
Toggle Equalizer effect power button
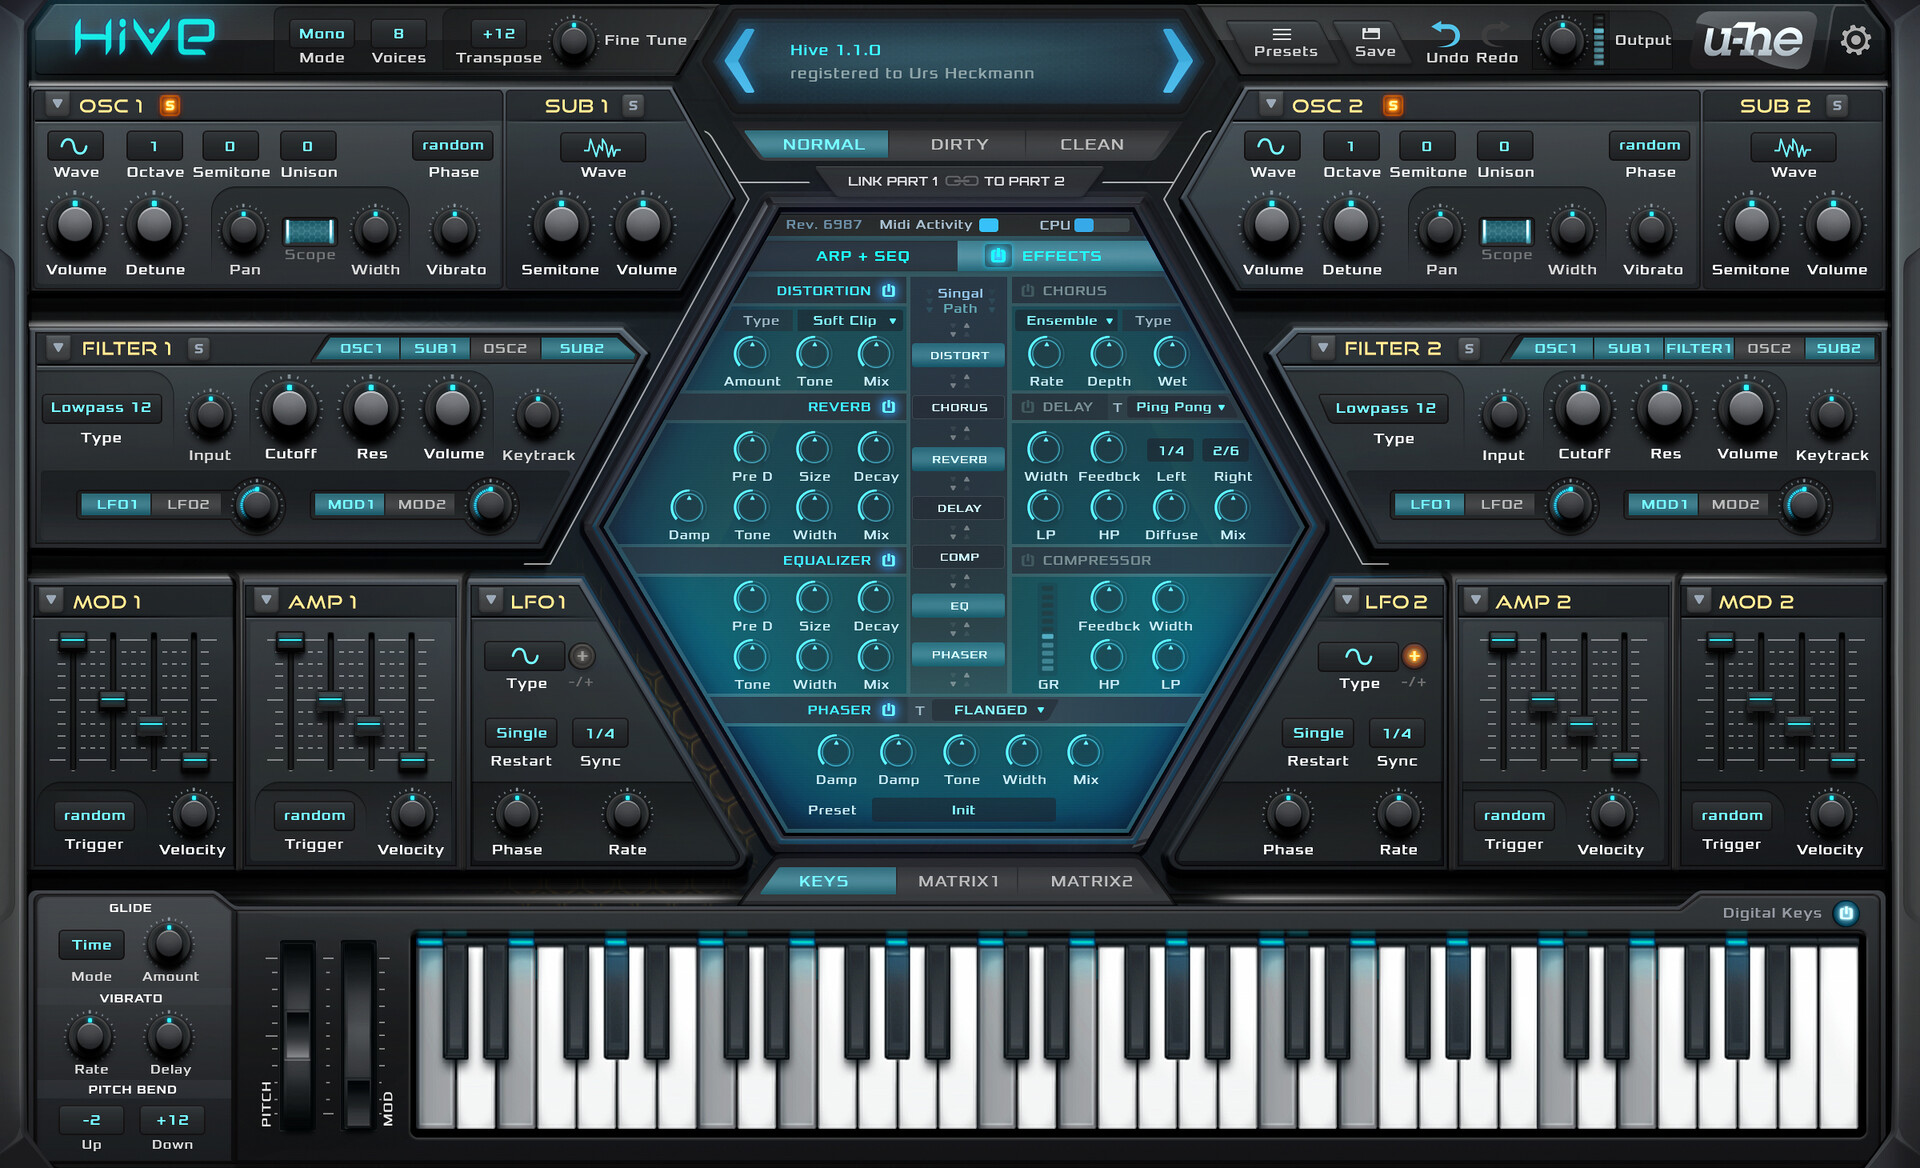tap(888, 560)
